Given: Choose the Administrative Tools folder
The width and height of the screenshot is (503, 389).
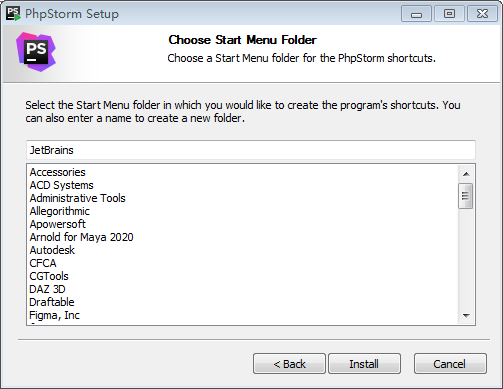Looking at the screenshot, I should click(77, 198).
